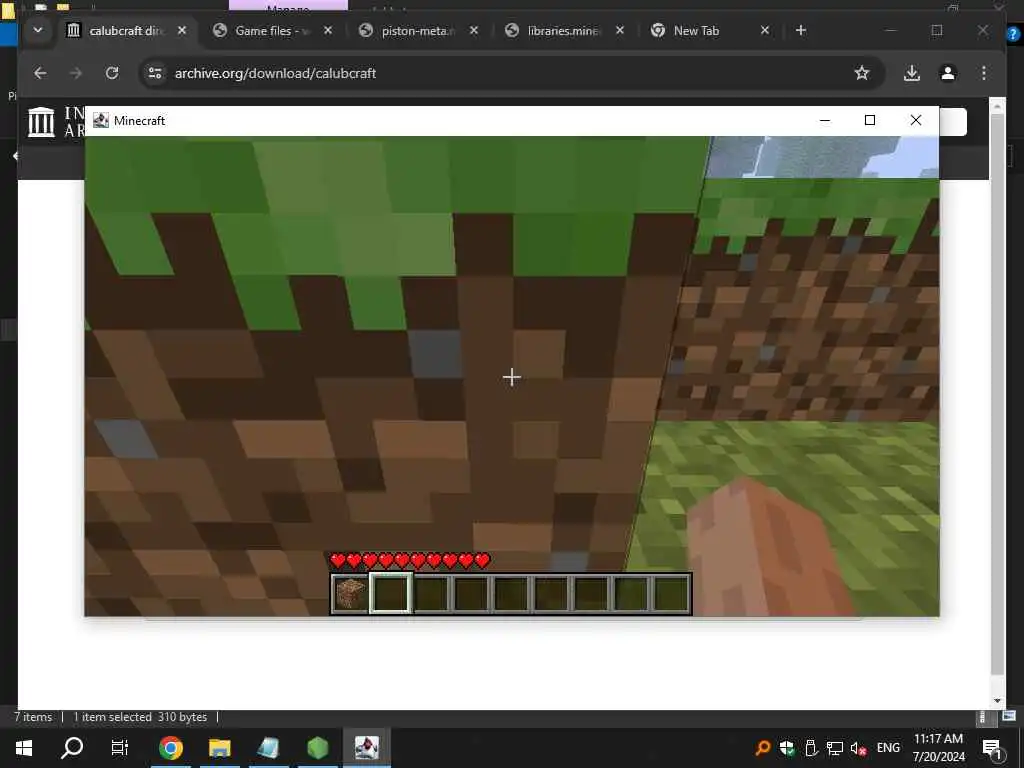Open the Game files browser tab
1024x768 pixels.
[x=272, y=31]
